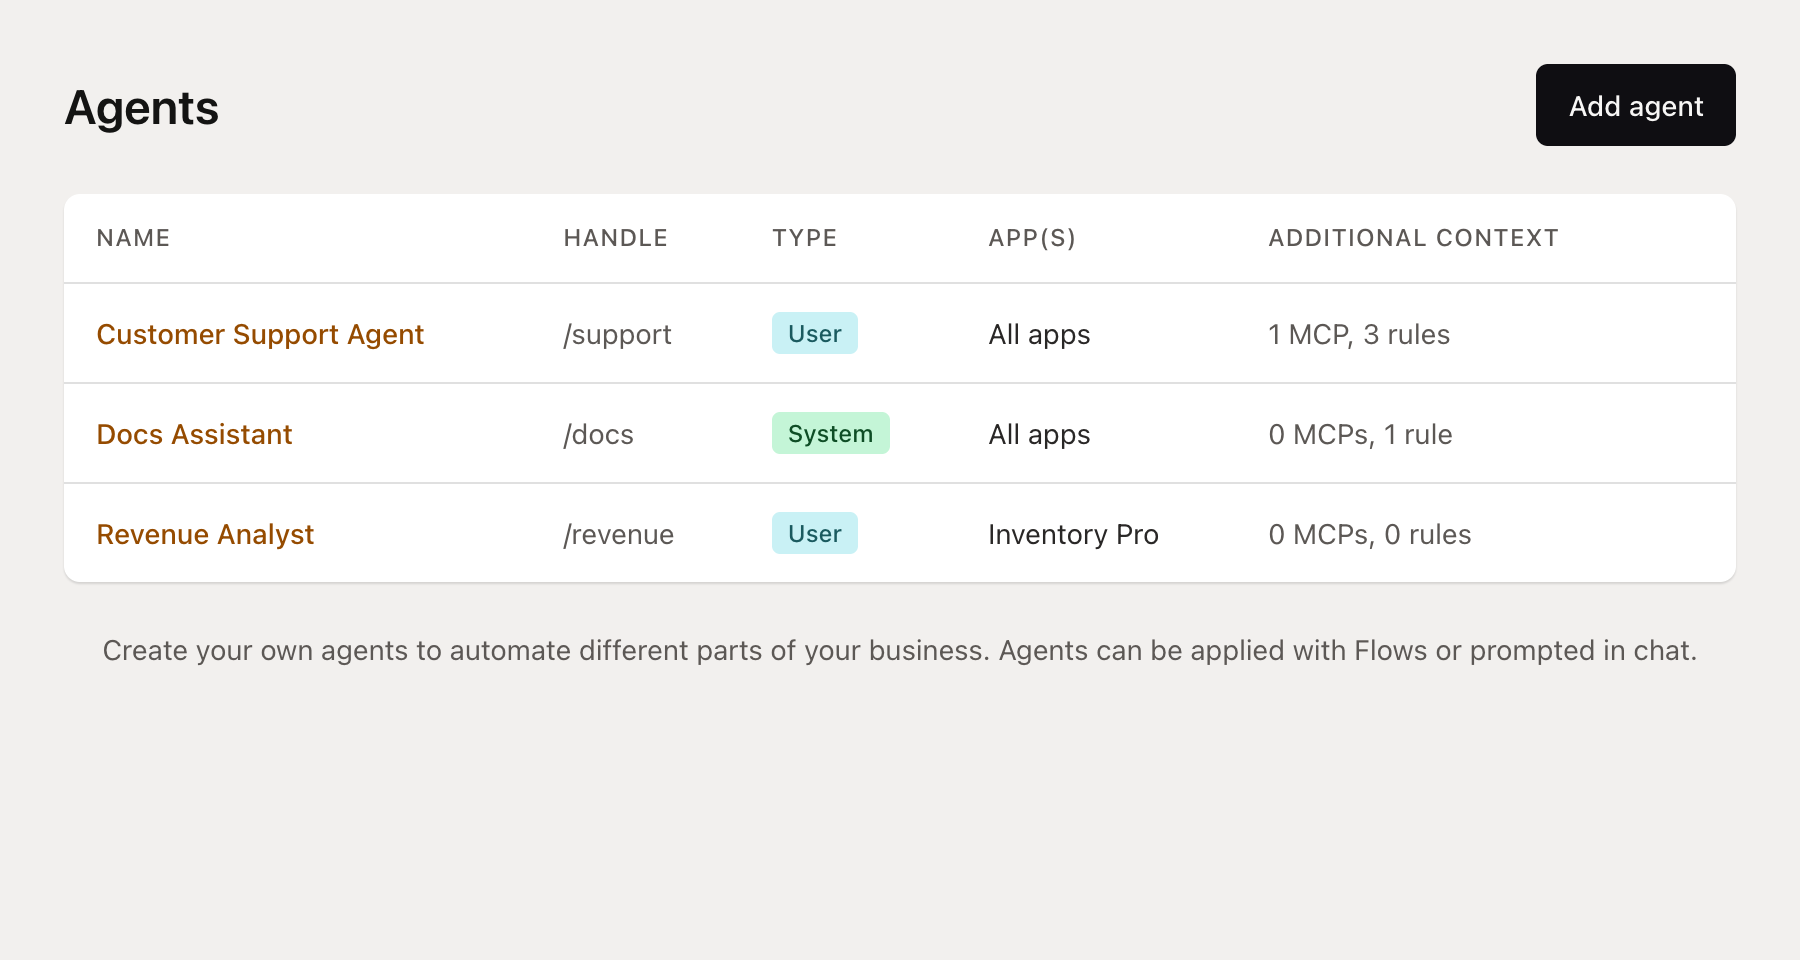Click the Add agent button
1800x960 pixels.
coord(1635,105)
